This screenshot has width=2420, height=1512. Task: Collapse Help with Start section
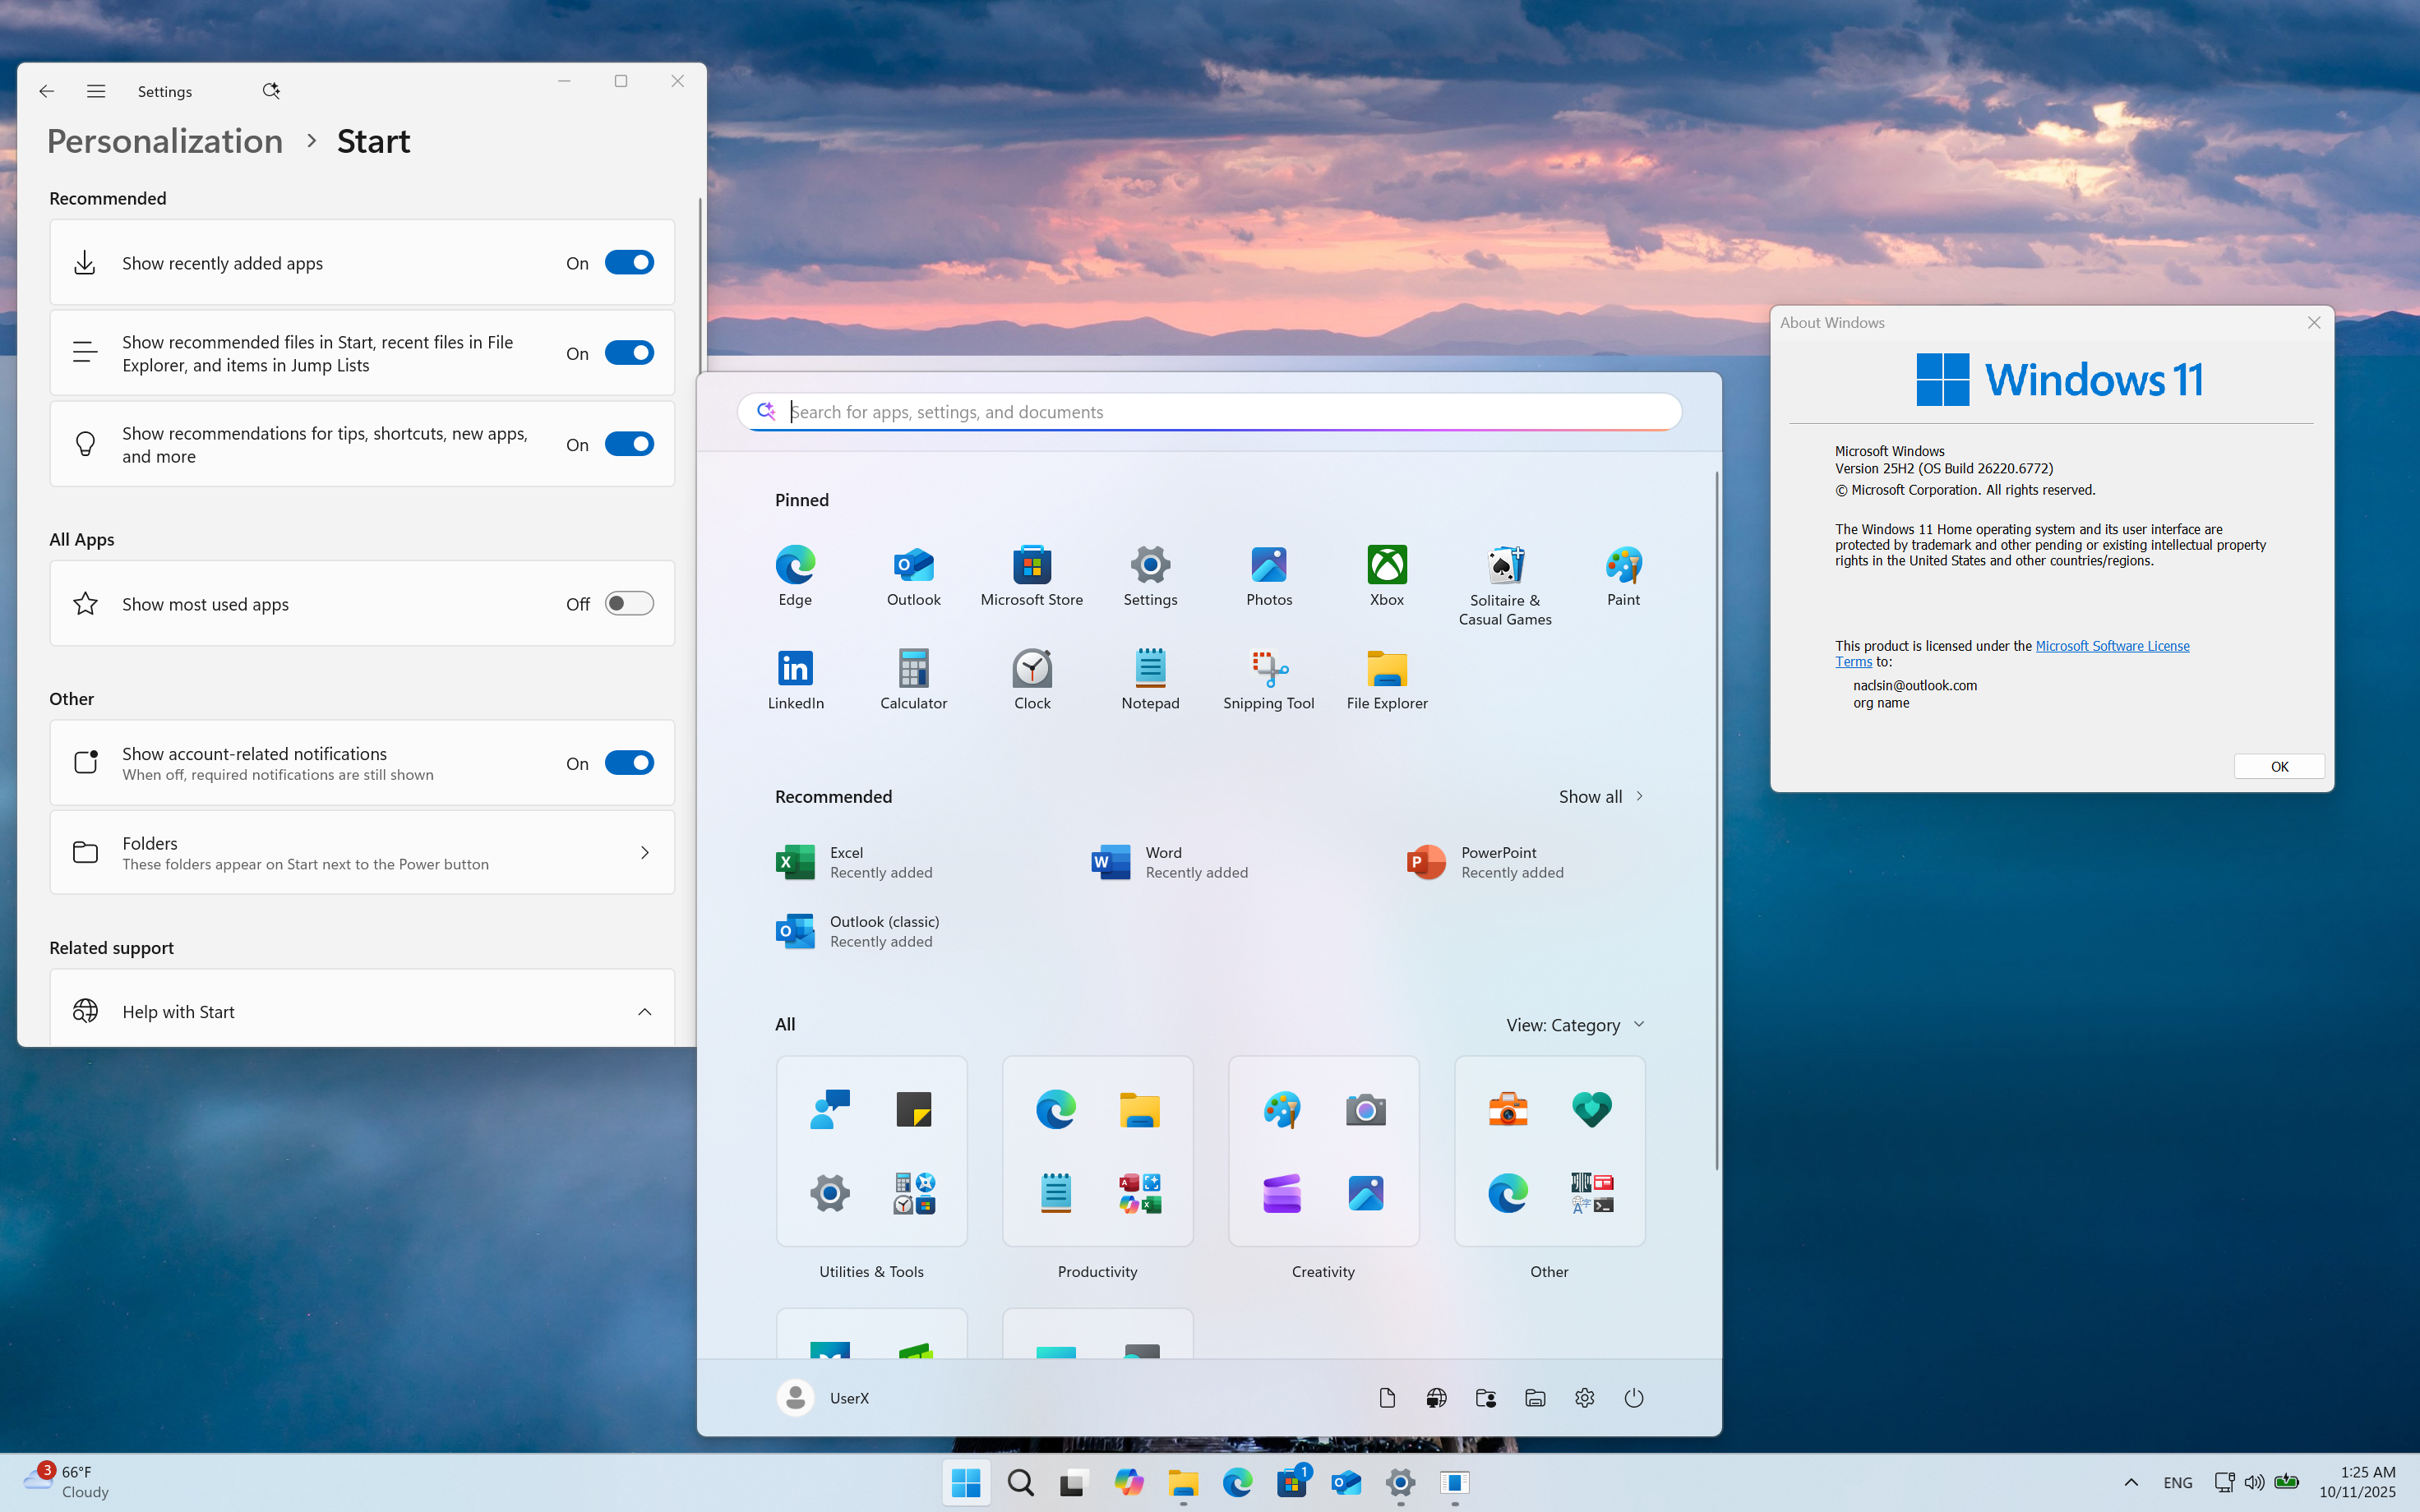644,1012
